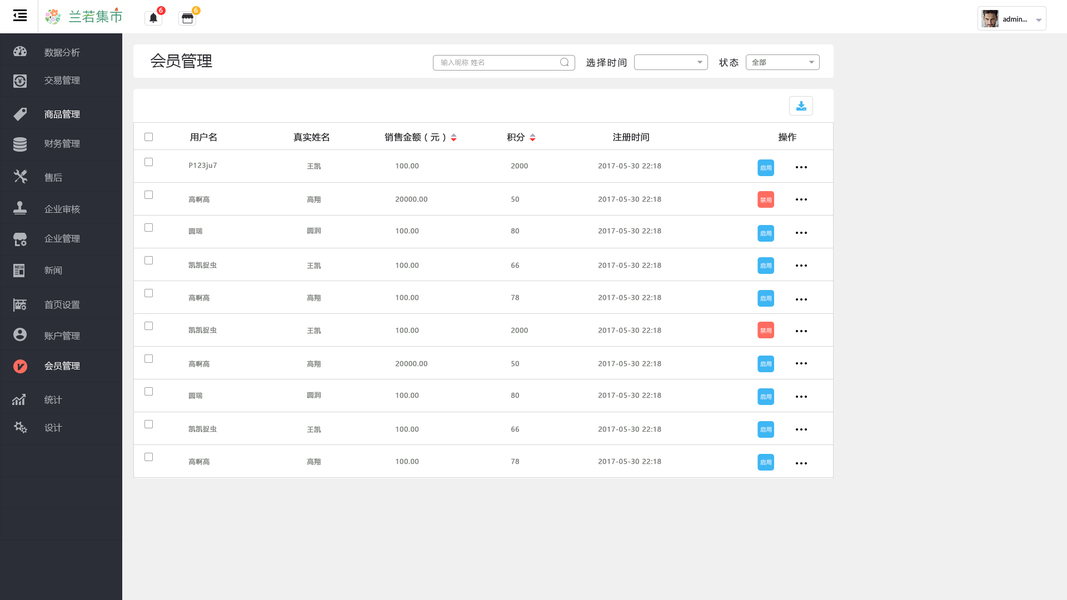Go to 账户管理 in sidebar

coord(61,335)
